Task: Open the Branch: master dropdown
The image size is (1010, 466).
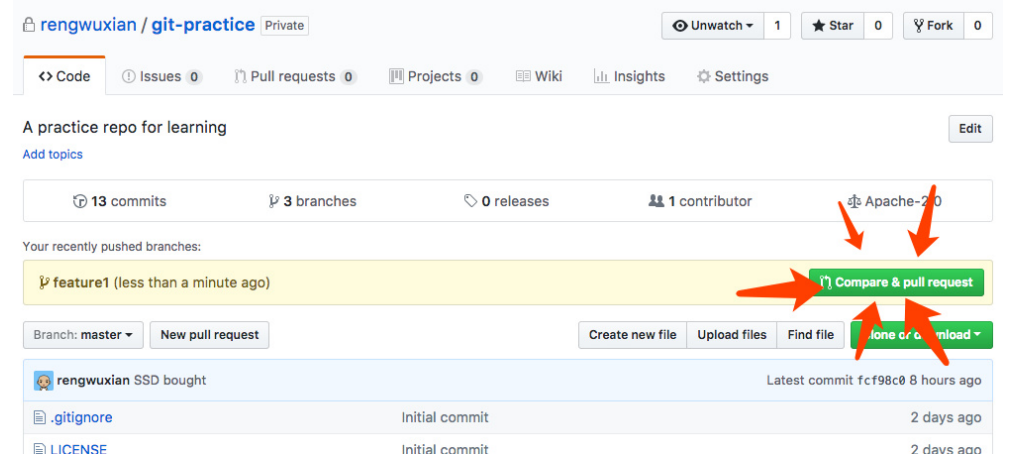Action: (x=83, y=335)
